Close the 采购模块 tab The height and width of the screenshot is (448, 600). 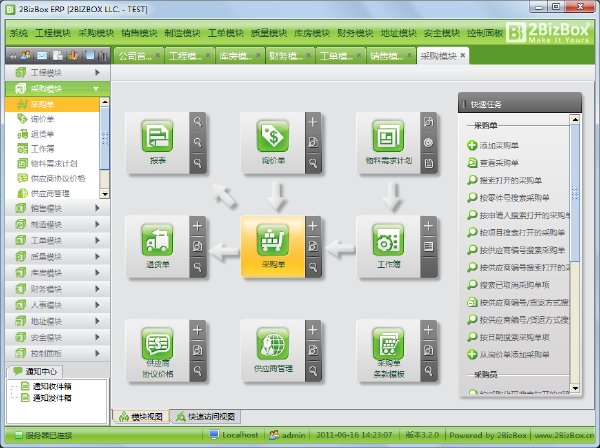click(x=463, y=55)
